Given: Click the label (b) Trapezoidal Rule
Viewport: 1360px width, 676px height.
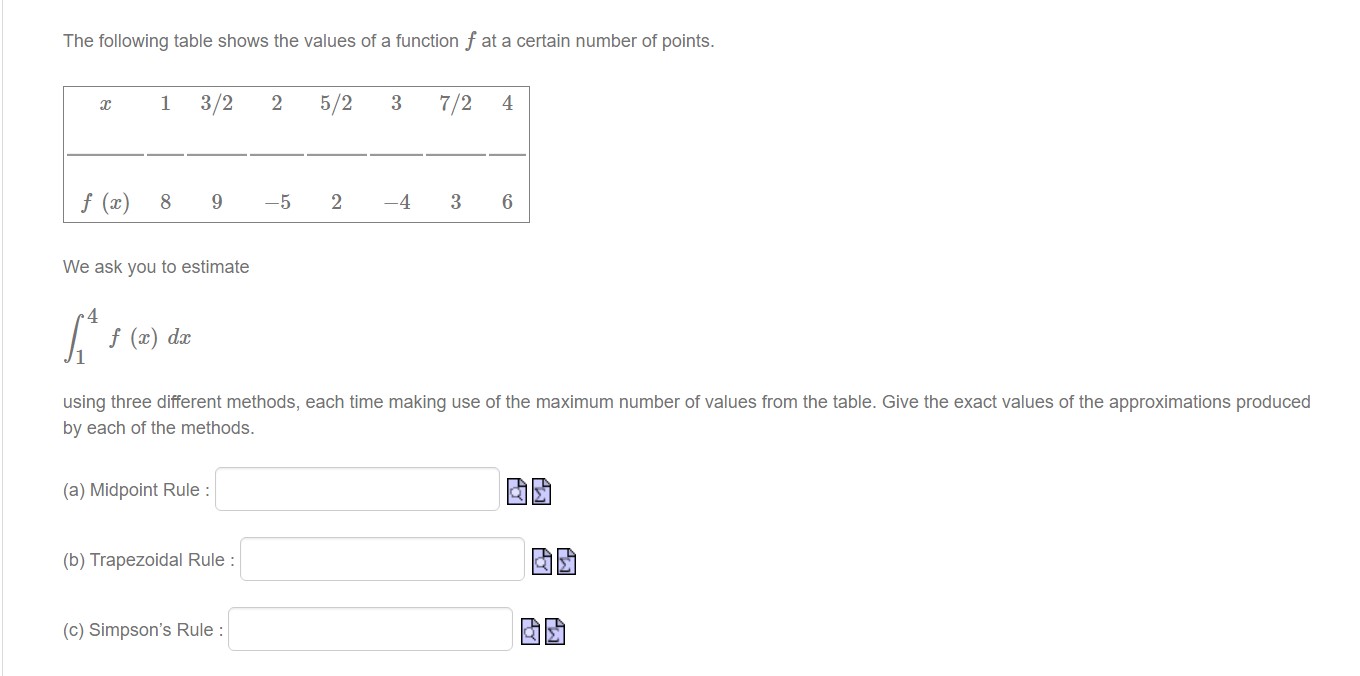Looking at the screenshot, I should coord(146,559).
